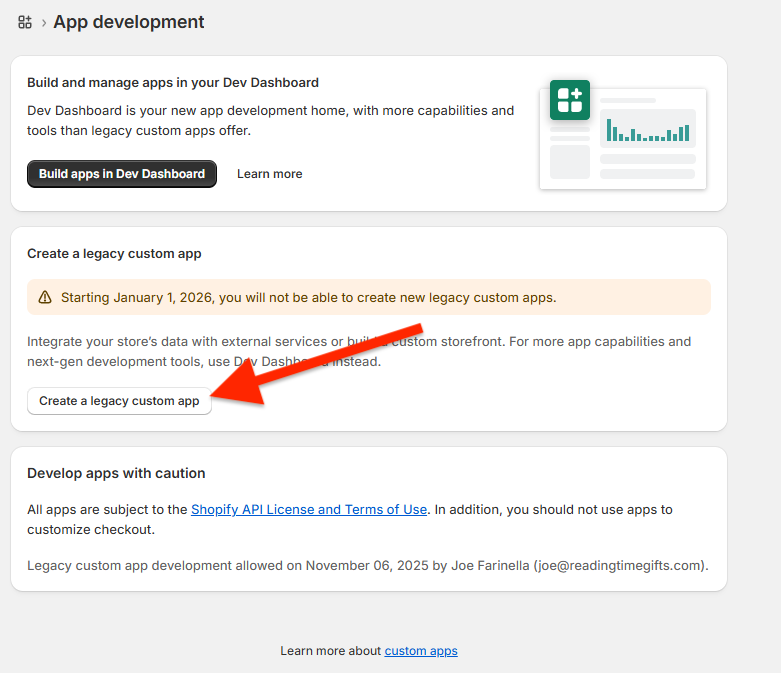781x673 pixels.
Task: Click the Create a legacy custom app heading
Action: tap(114, 253)
